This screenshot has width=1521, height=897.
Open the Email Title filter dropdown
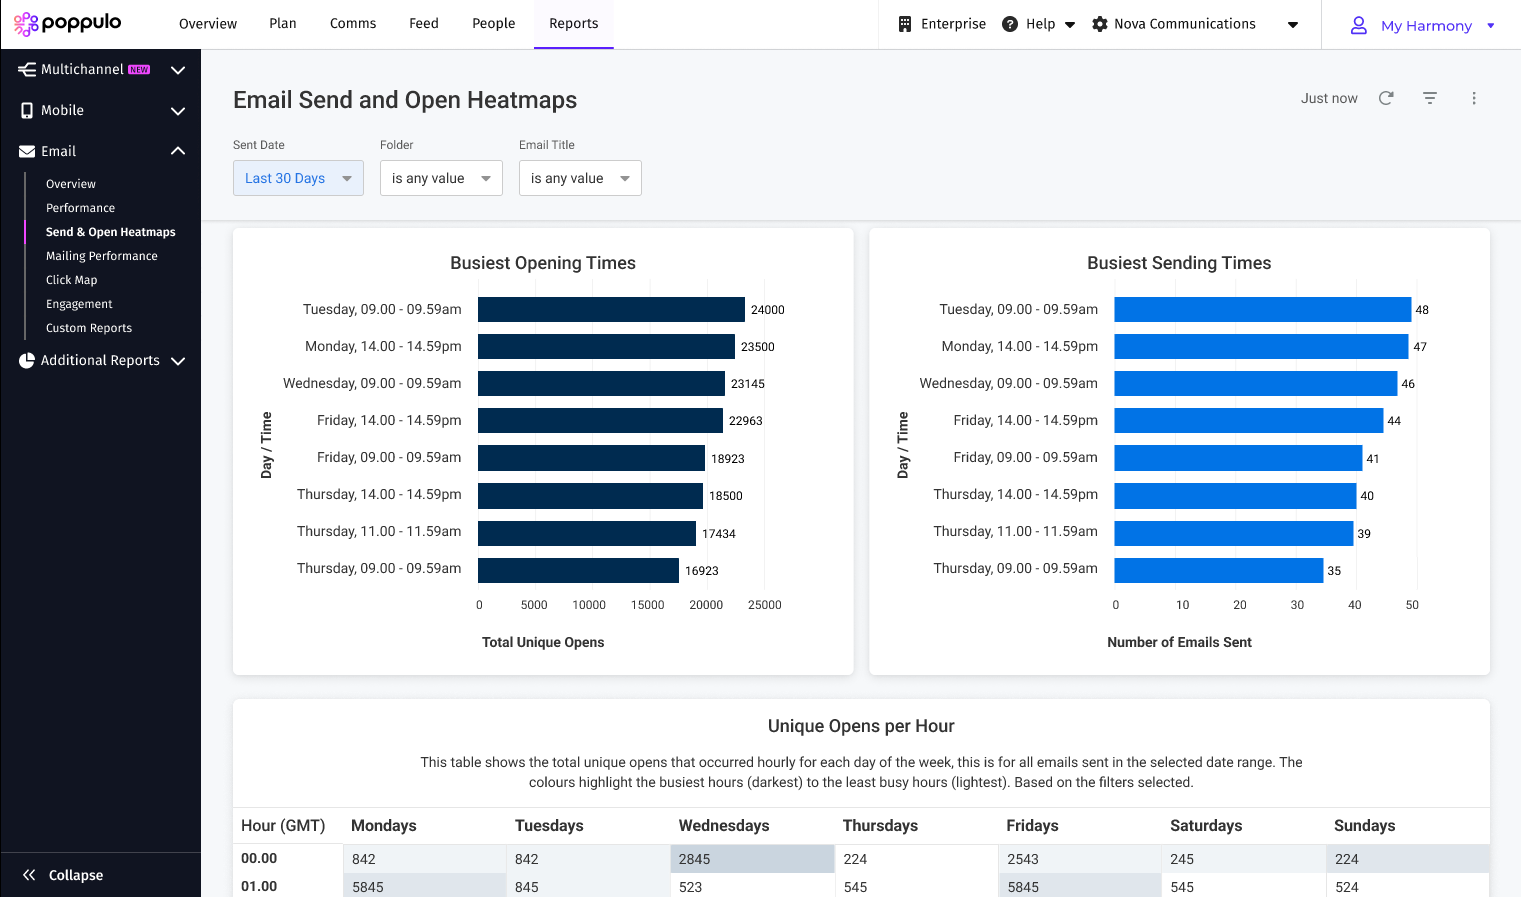click(x=580, y=178)
